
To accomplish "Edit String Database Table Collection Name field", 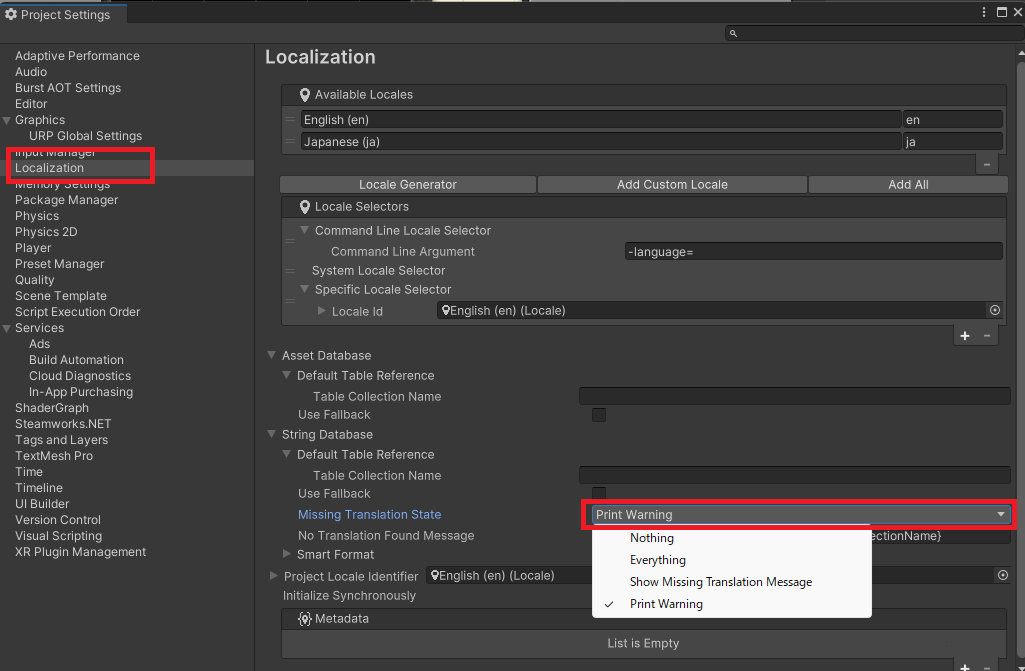I will (795, 475).
